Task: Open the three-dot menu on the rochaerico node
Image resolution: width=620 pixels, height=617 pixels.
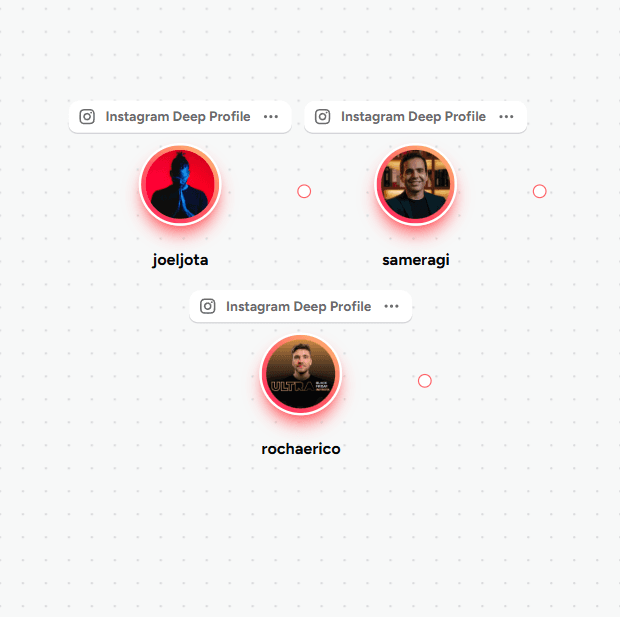Action: pyautogui.click(x=391, y=306)
